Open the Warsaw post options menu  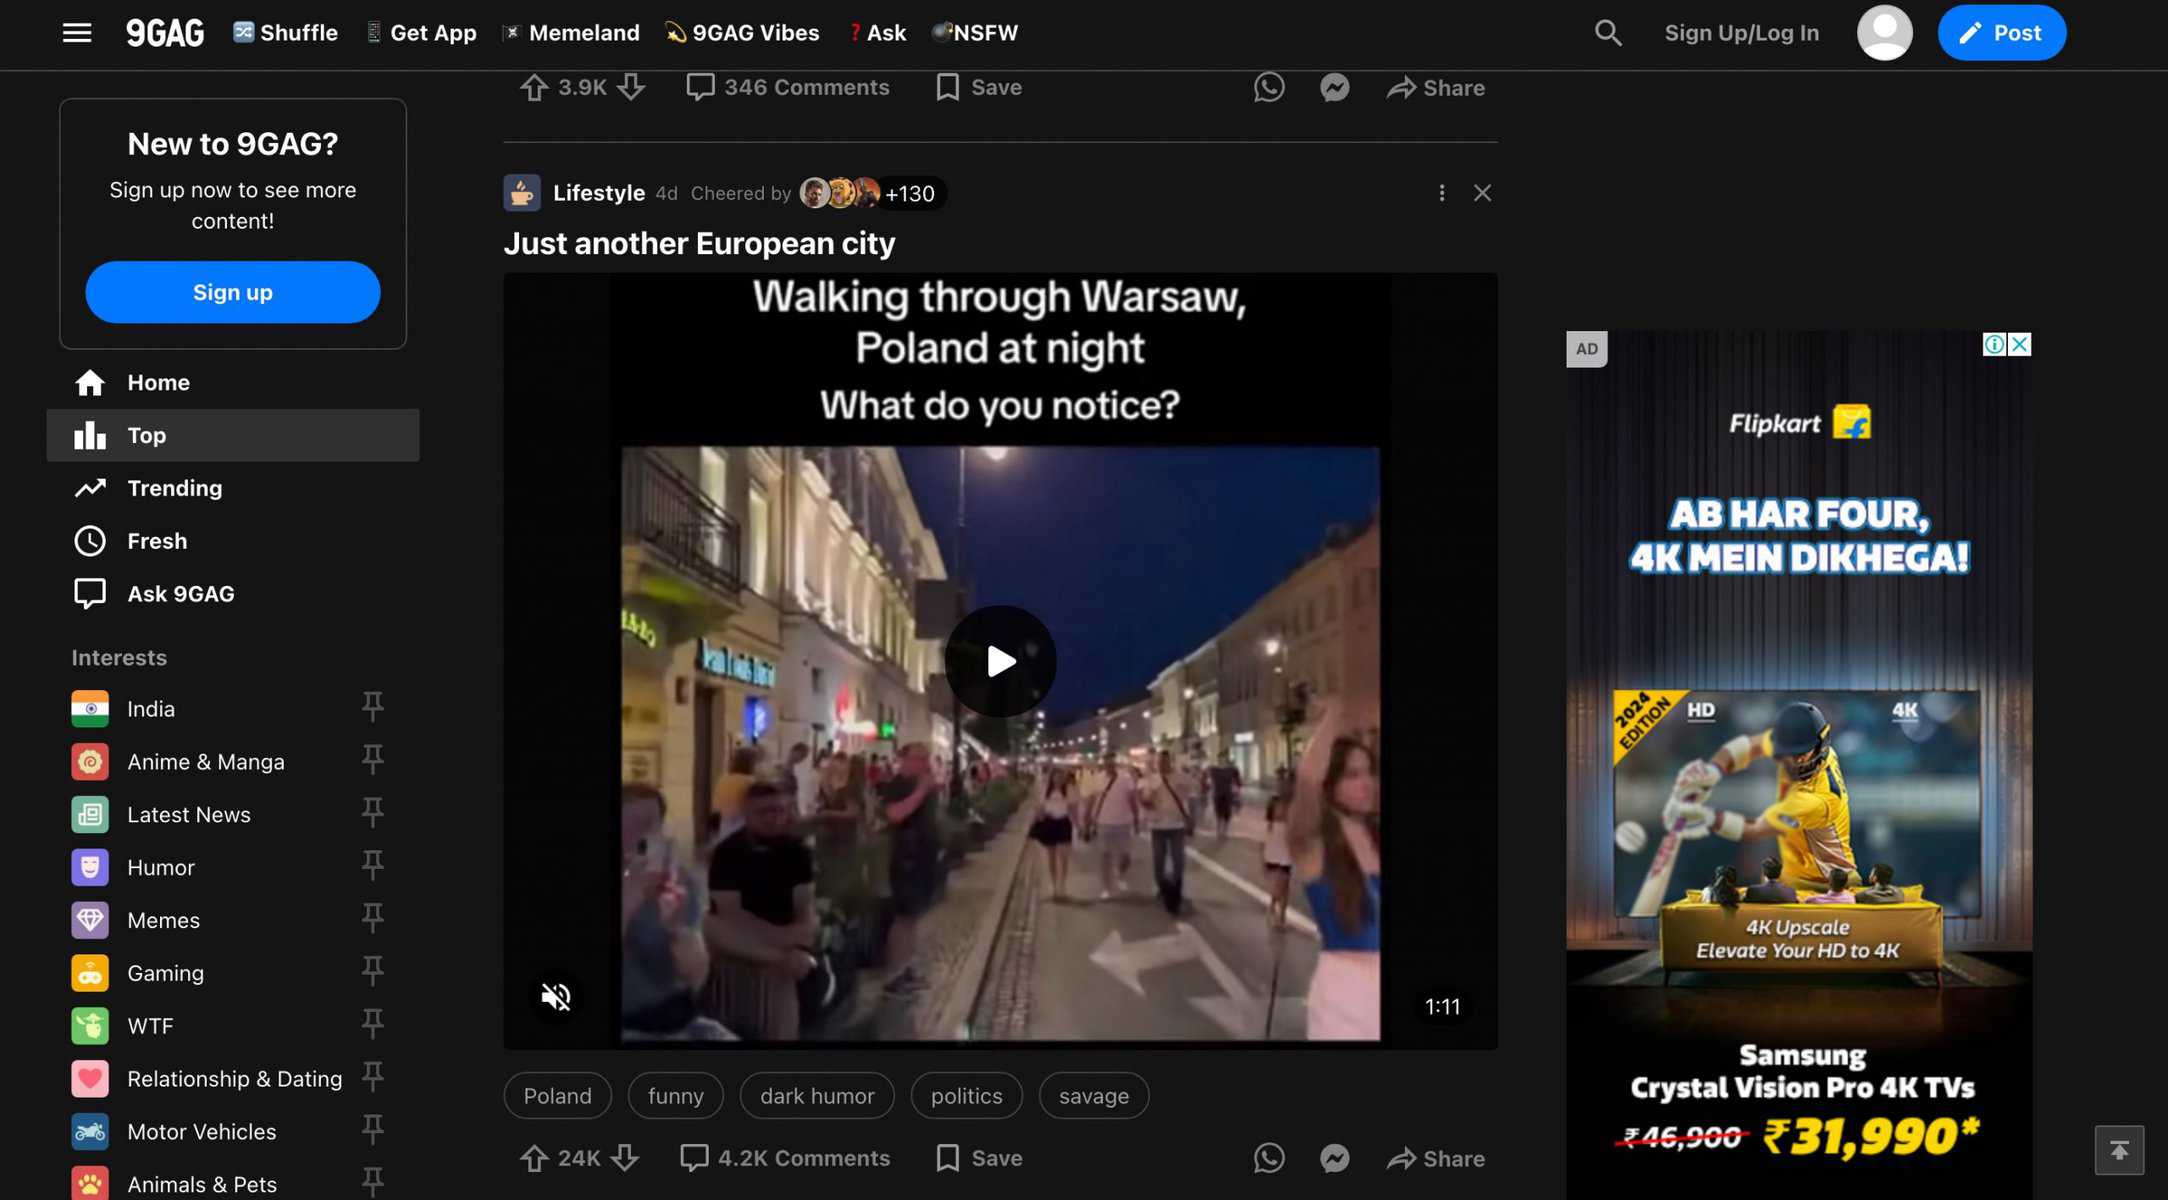1441,193
